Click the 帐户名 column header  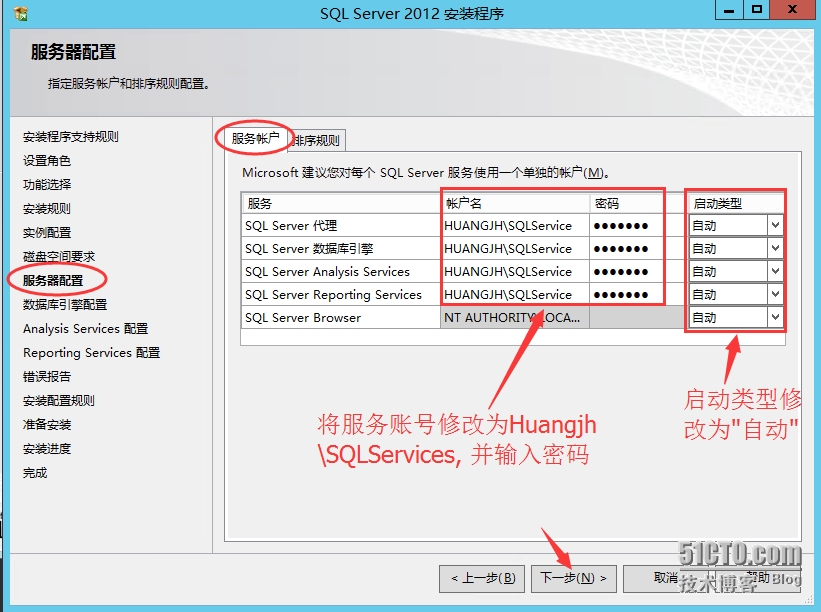515,204
